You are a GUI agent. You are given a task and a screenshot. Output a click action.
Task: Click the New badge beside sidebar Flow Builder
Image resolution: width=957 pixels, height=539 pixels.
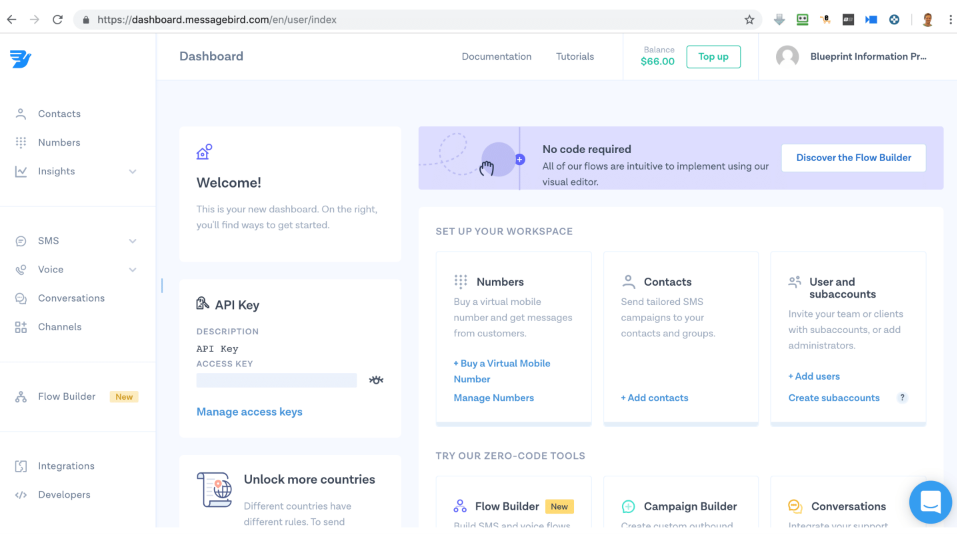(x=124, y=397)
